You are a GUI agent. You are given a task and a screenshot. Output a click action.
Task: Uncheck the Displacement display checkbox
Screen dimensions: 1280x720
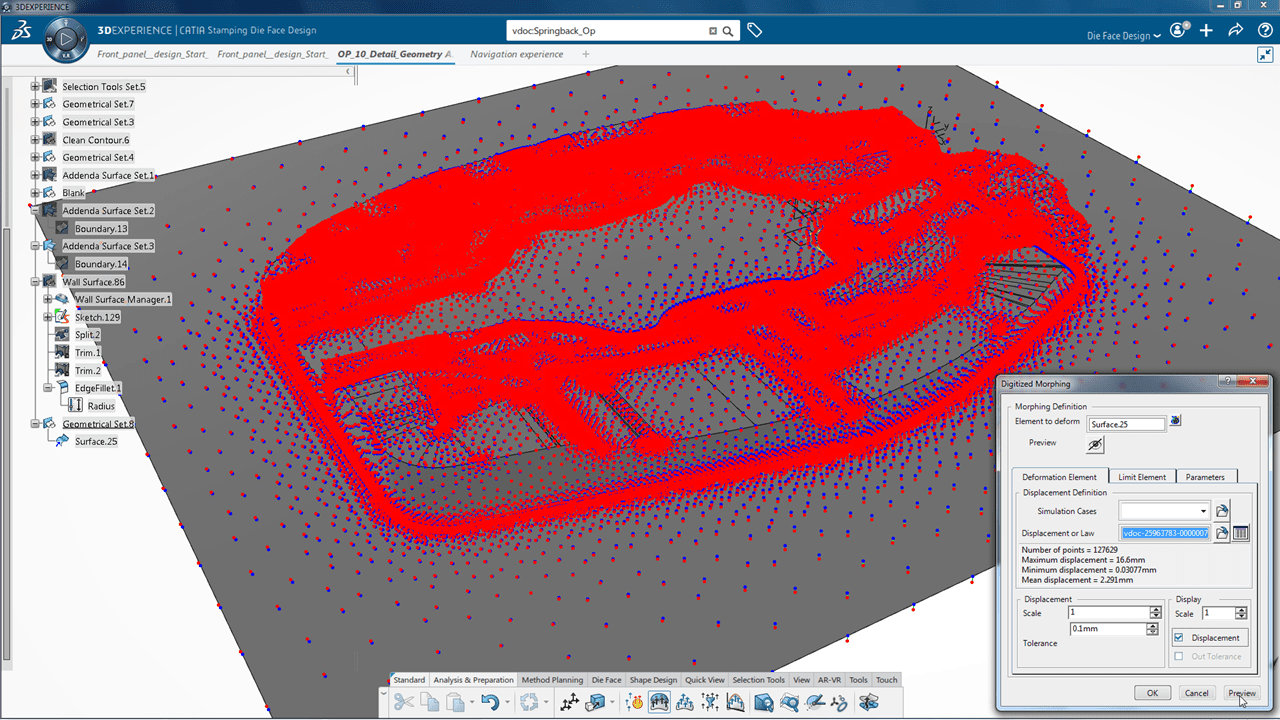(1179, 637)
